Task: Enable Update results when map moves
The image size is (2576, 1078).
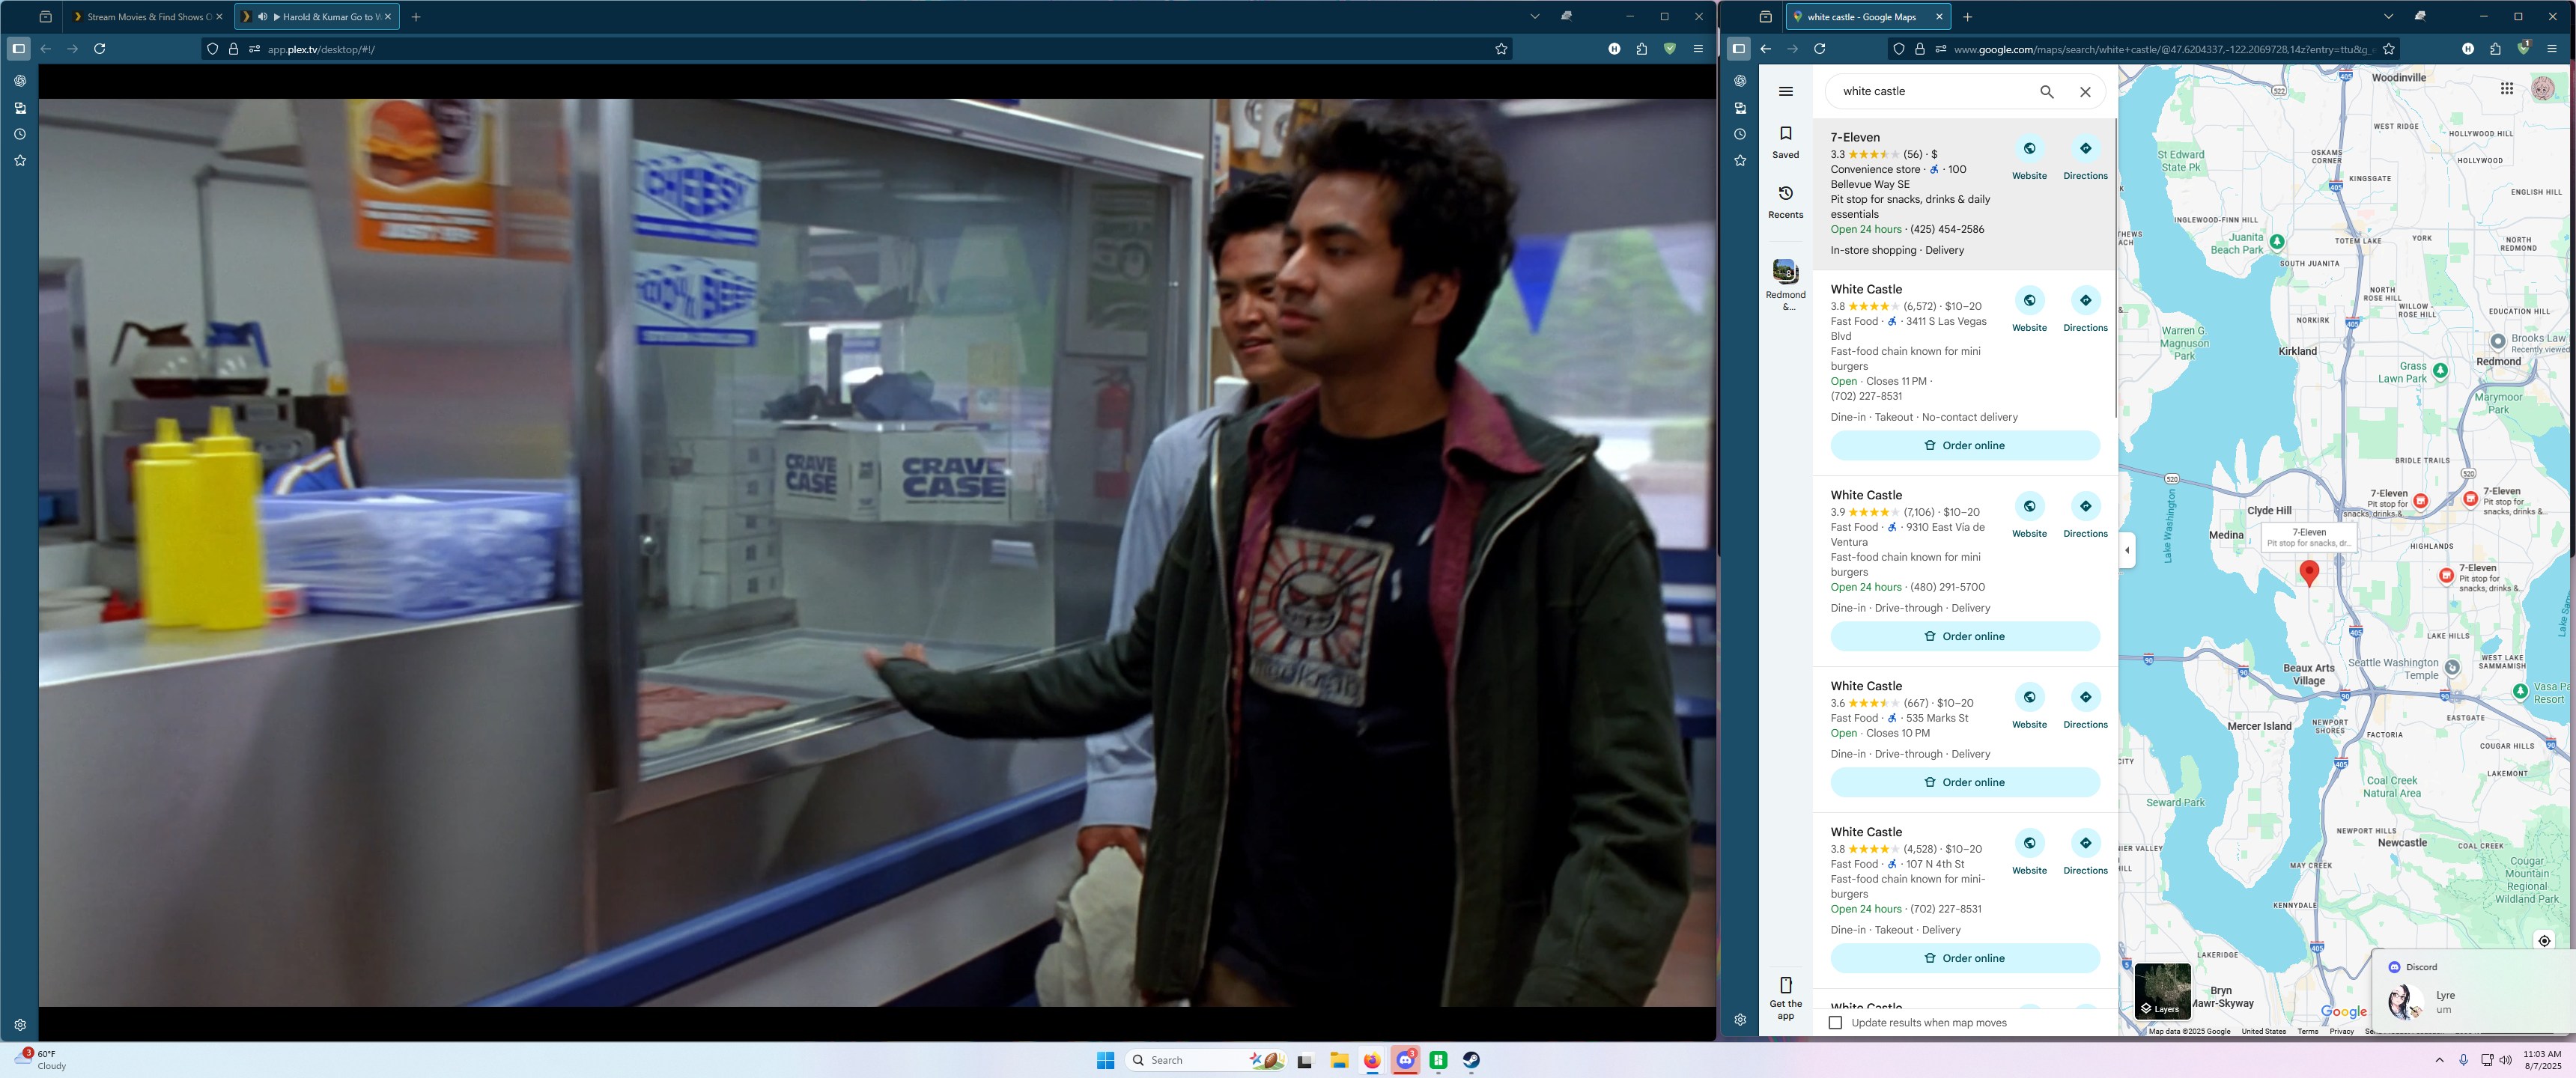Action: tap(1835, 1022)
